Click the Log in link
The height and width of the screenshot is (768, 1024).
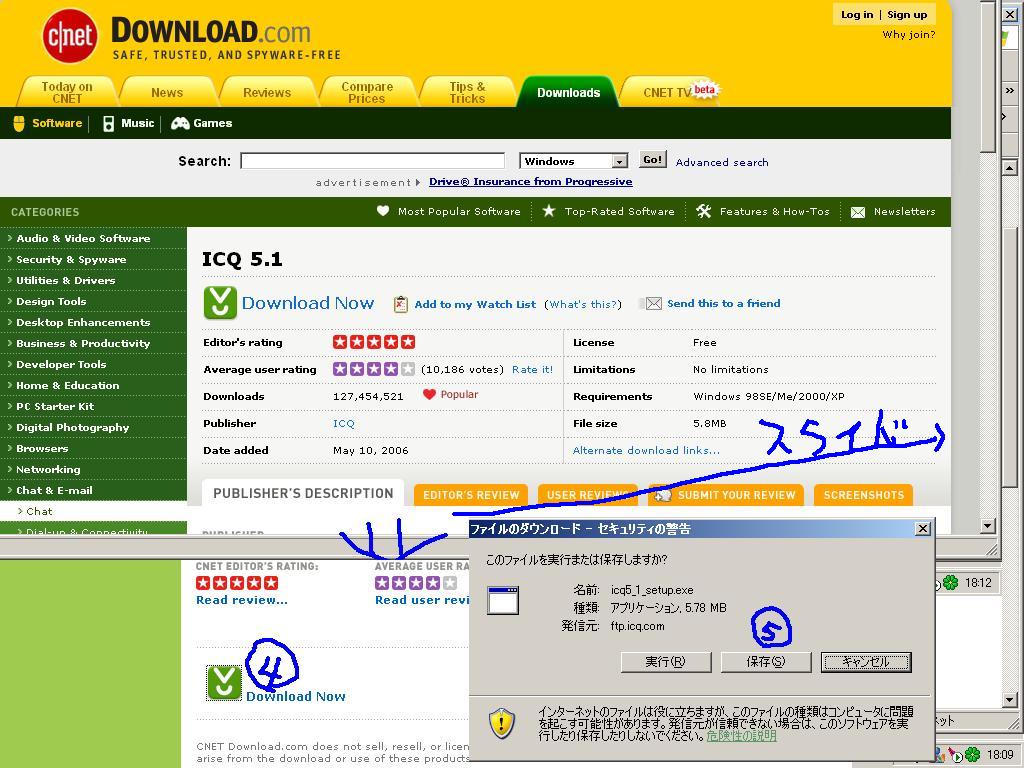point(857,14)
